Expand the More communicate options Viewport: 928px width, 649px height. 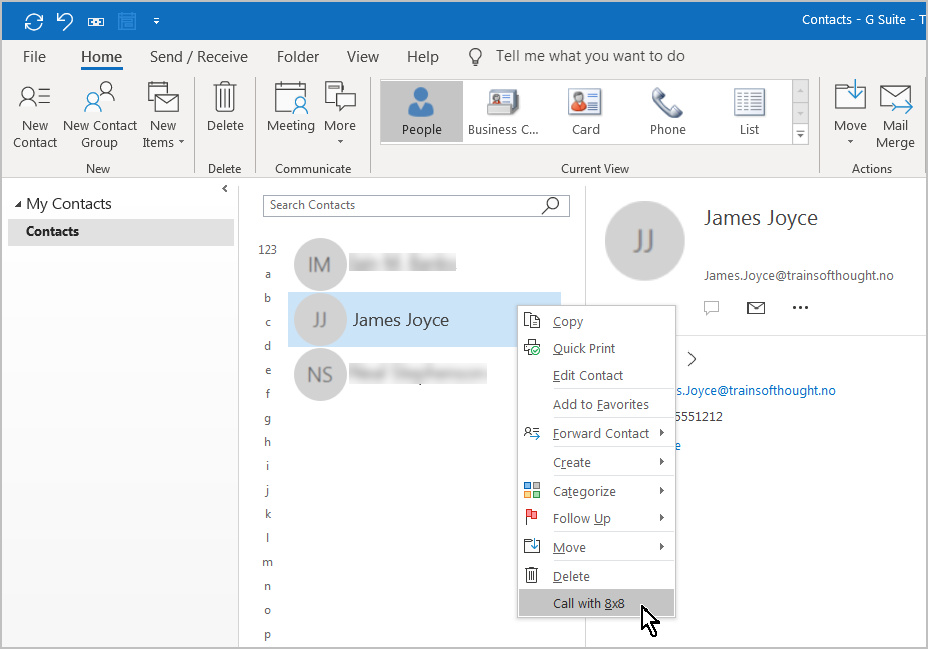(340, 110)
